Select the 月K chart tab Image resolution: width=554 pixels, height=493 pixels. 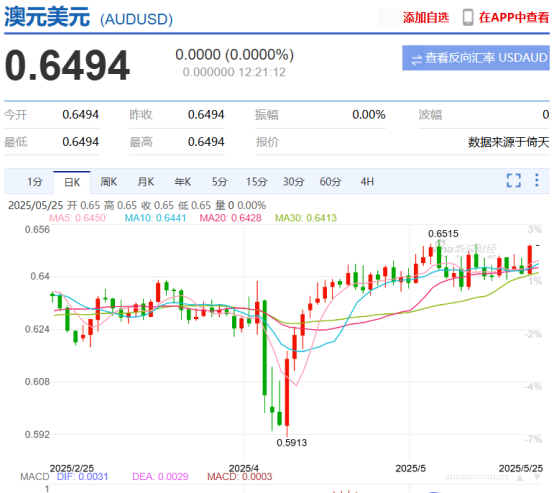146,182
